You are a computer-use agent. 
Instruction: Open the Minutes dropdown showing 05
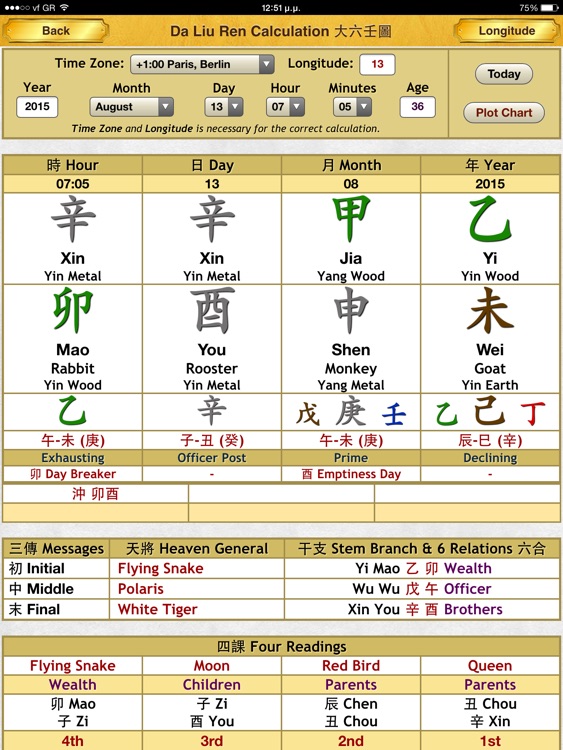coord(352,107)
